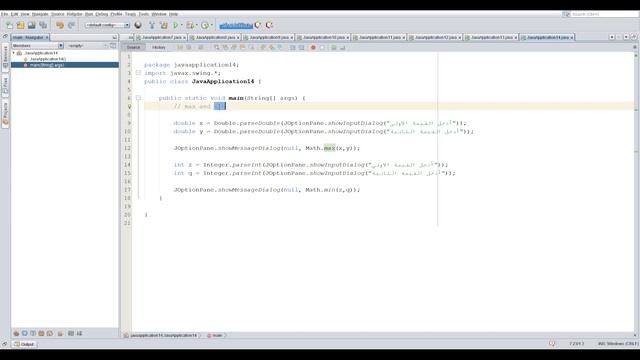Close the JavaApplication14.java tab
The height and width of the screenshot is (360, 640).
coord(572,38)
